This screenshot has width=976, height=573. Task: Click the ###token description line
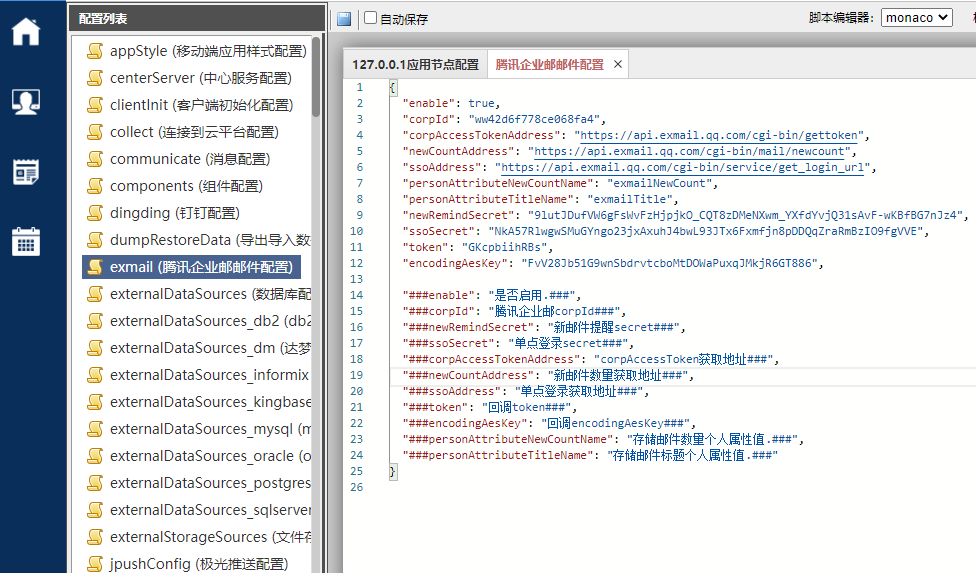click(490, 407)
